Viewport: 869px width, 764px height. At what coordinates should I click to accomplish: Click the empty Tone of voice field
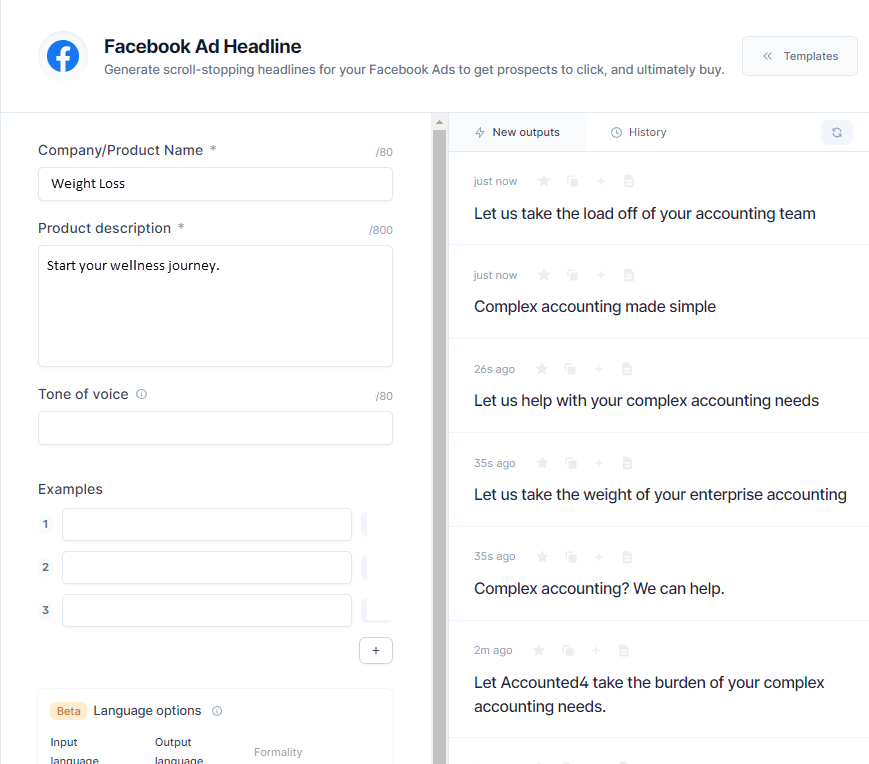(215, 428)
